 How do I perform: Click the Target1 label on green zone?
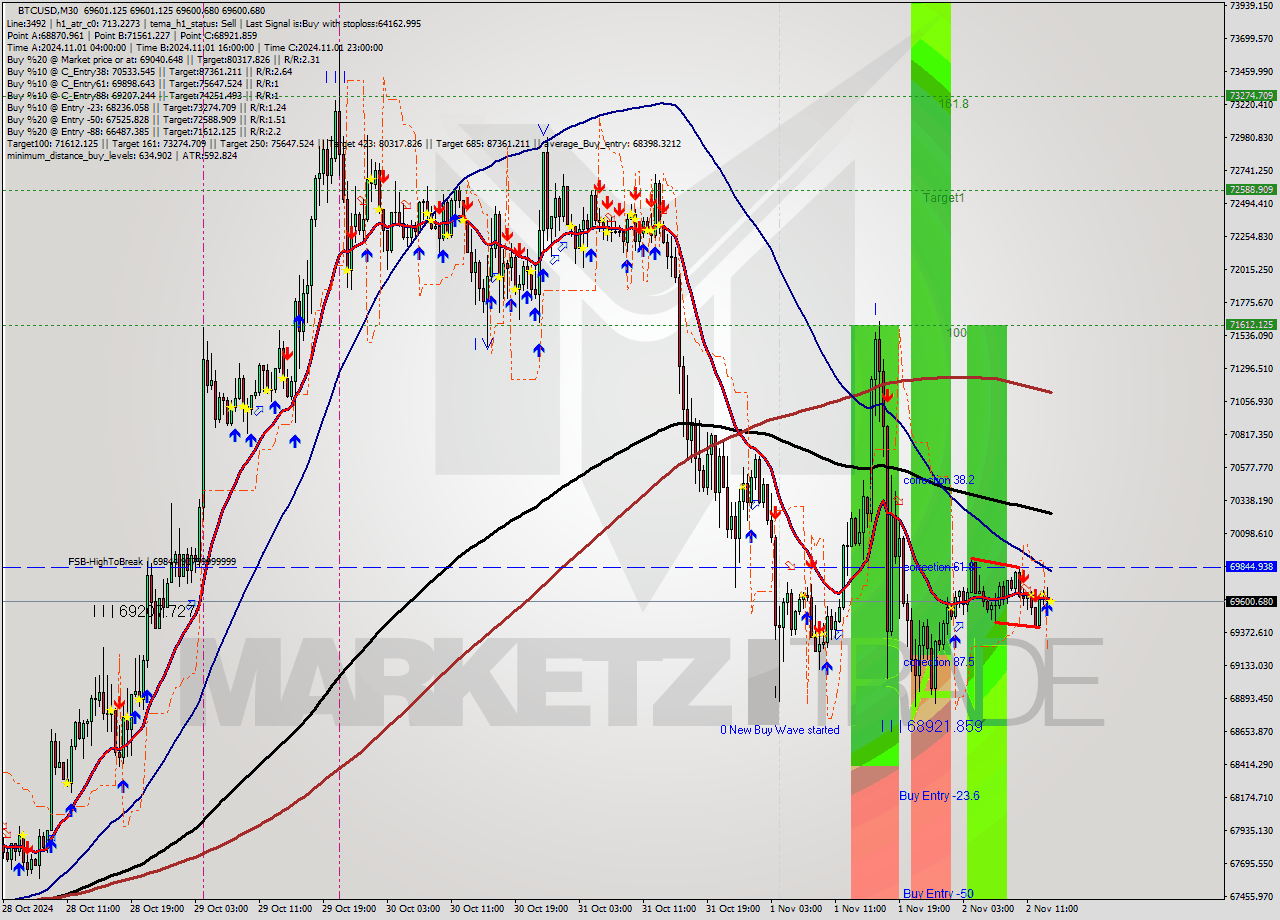point(944,198)
